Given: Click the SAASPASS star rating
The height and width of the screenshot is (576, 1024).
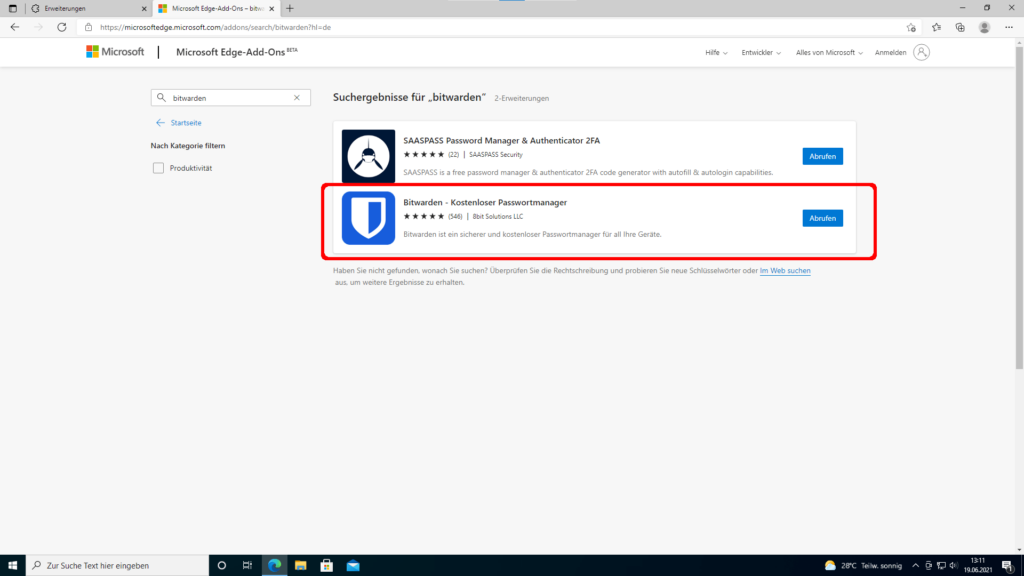Looking at the screenshot, I should pyautogui.click(x=424, y=155).
